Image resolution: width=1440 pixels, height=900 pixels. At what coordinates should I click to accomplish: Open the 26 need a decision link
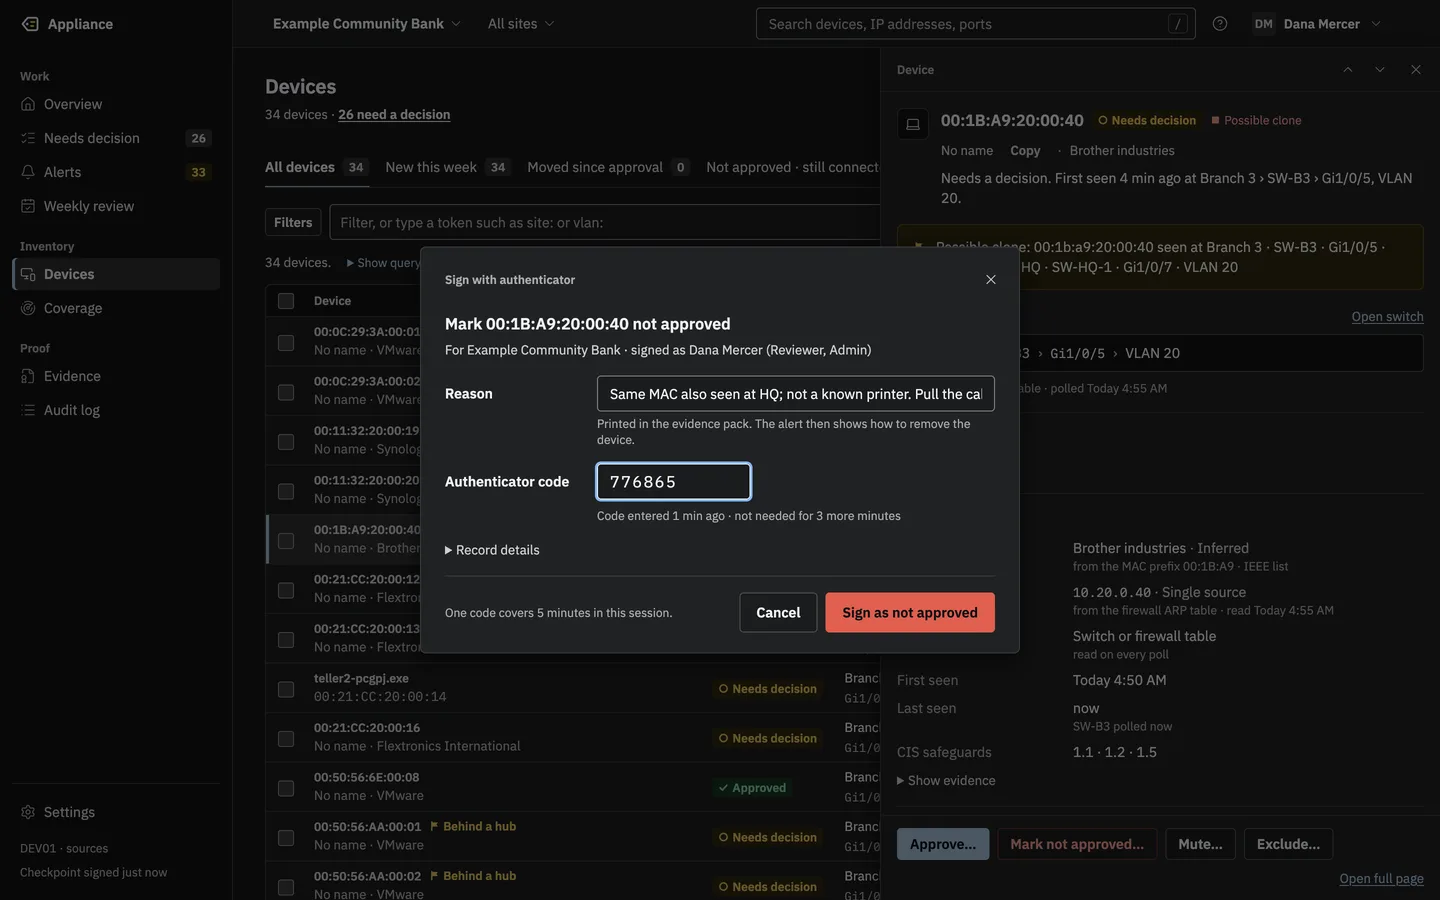(x=394, y=115)
